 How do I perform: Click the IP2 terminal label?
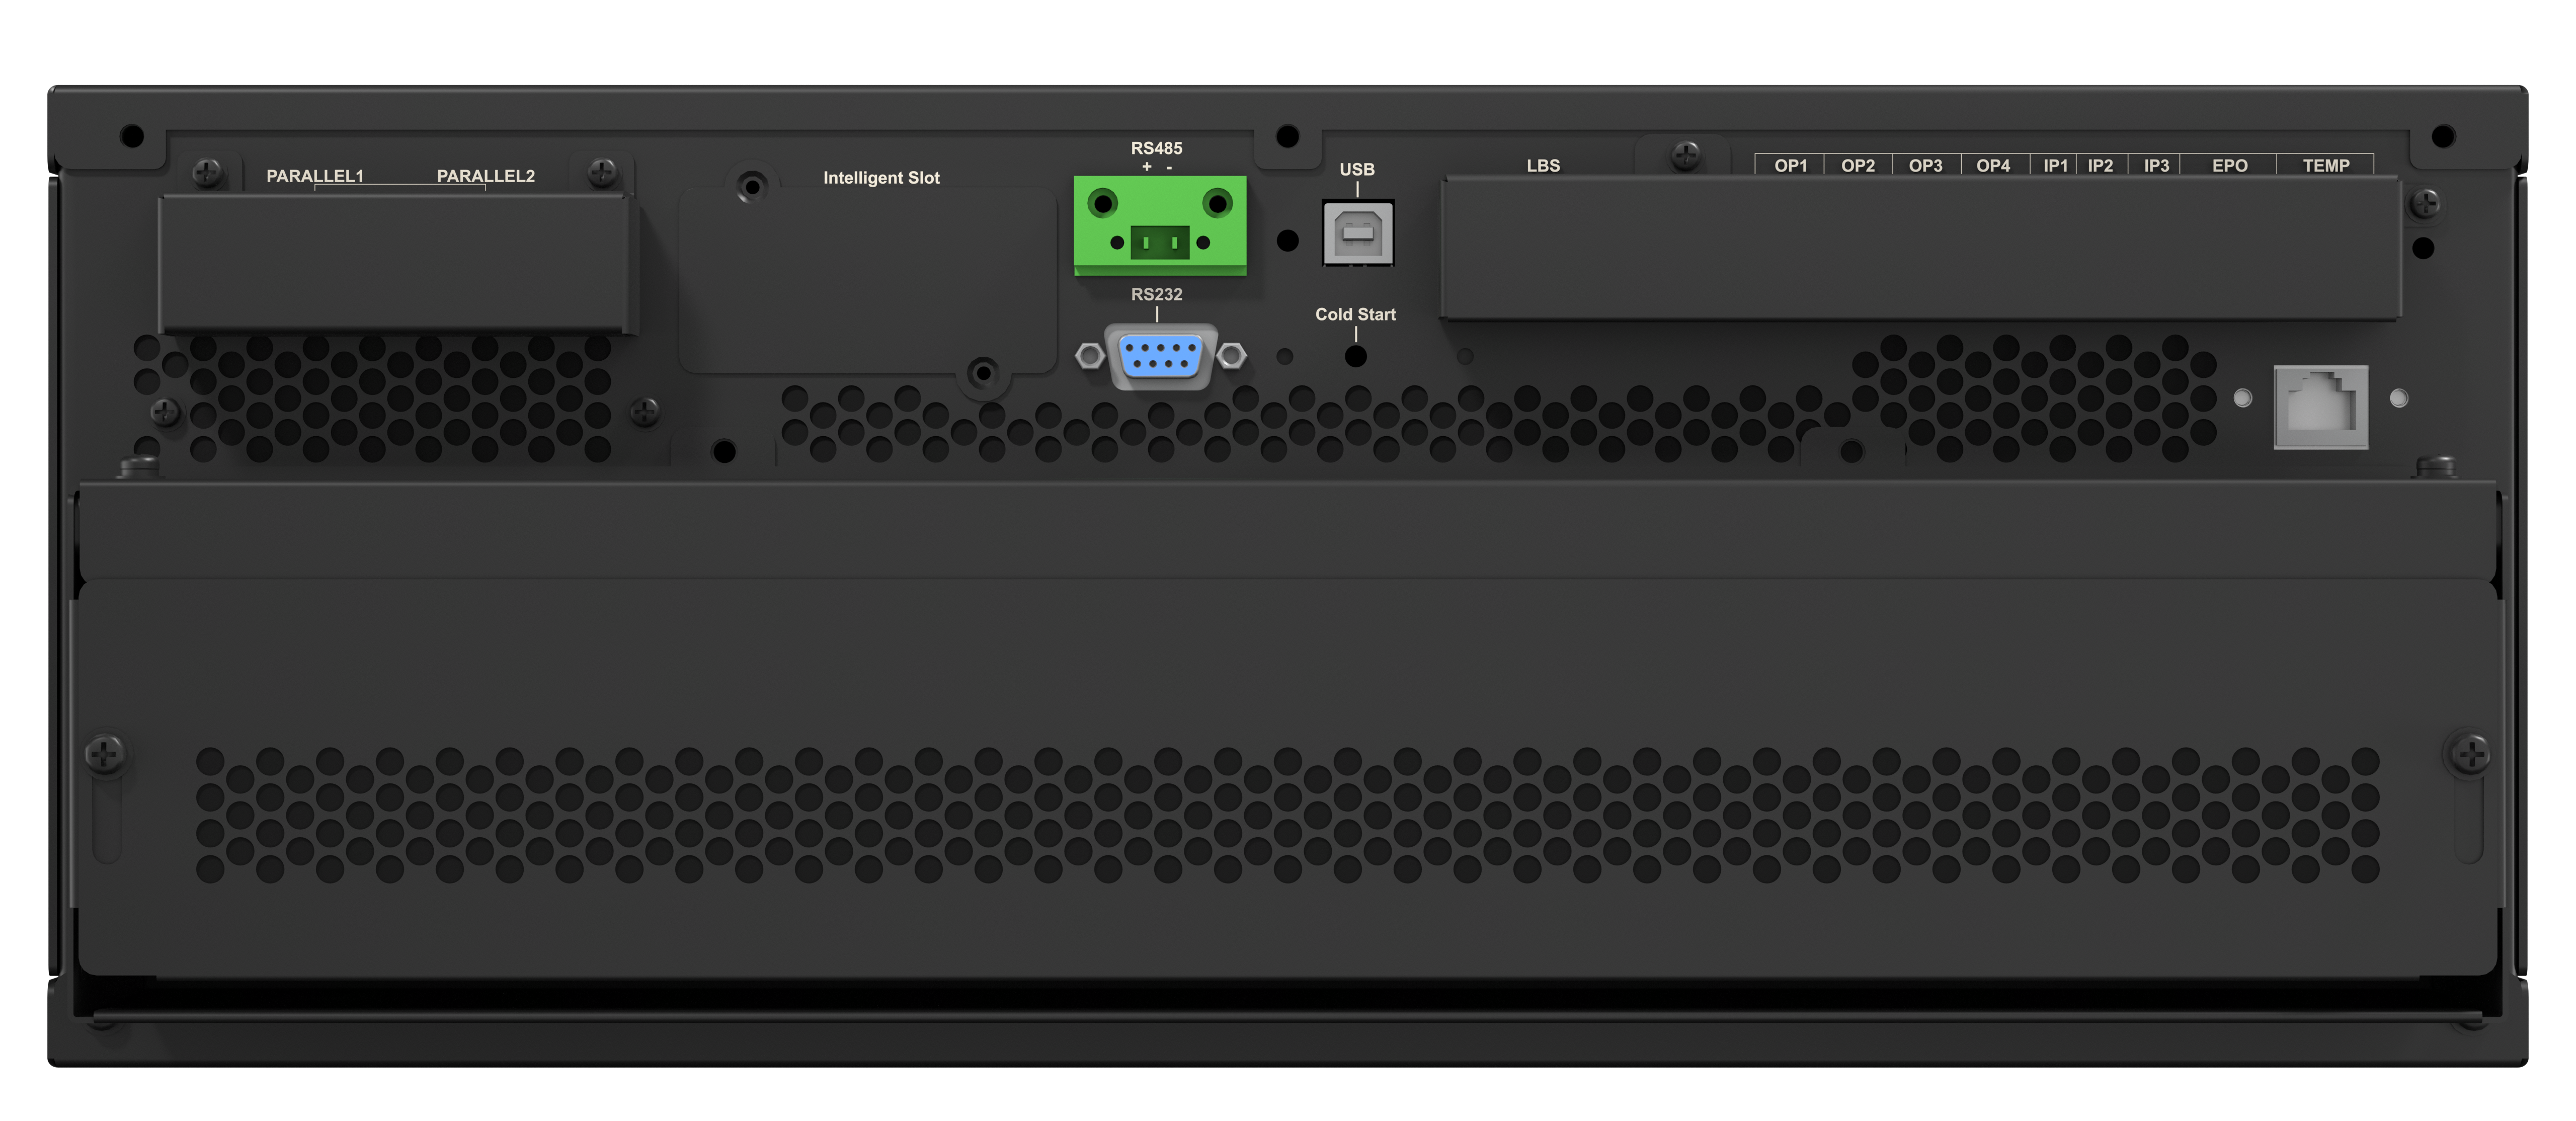(x=2100, y=166)
